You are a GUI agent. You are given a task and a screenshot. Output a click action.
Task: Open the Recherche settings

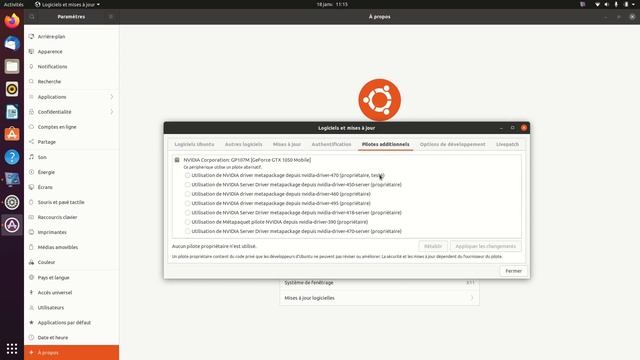pyautogui.click(x=71, y=82)
